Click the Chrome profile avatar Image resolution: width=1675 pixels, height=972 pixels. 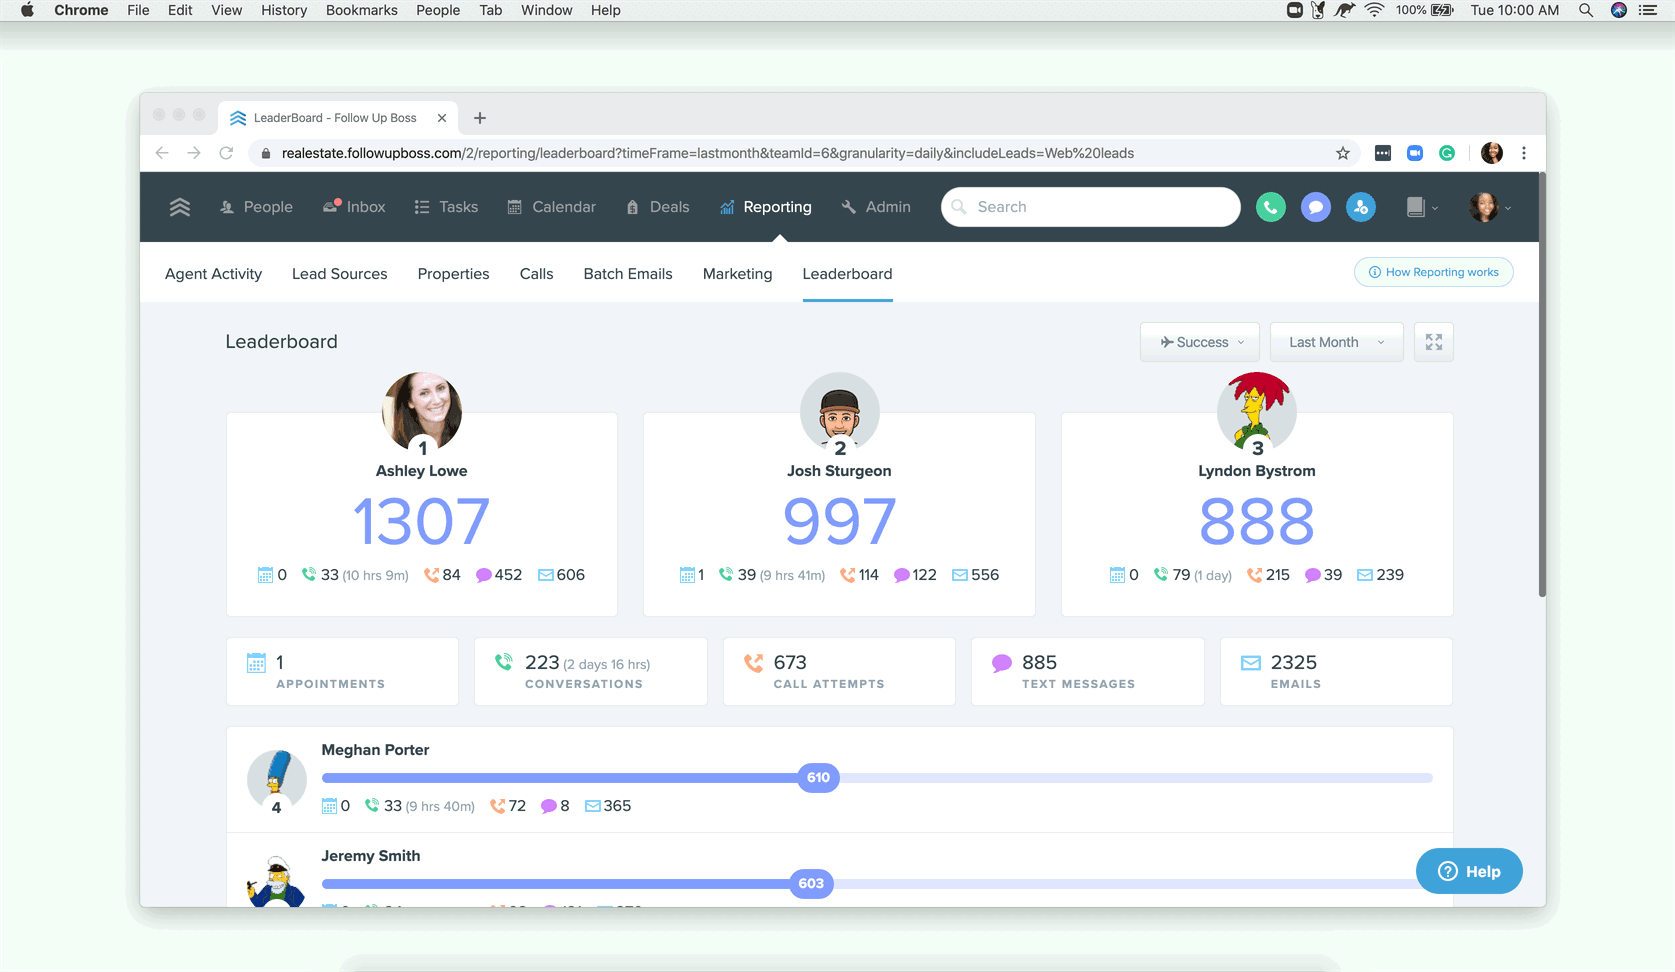pos(1492,153)
